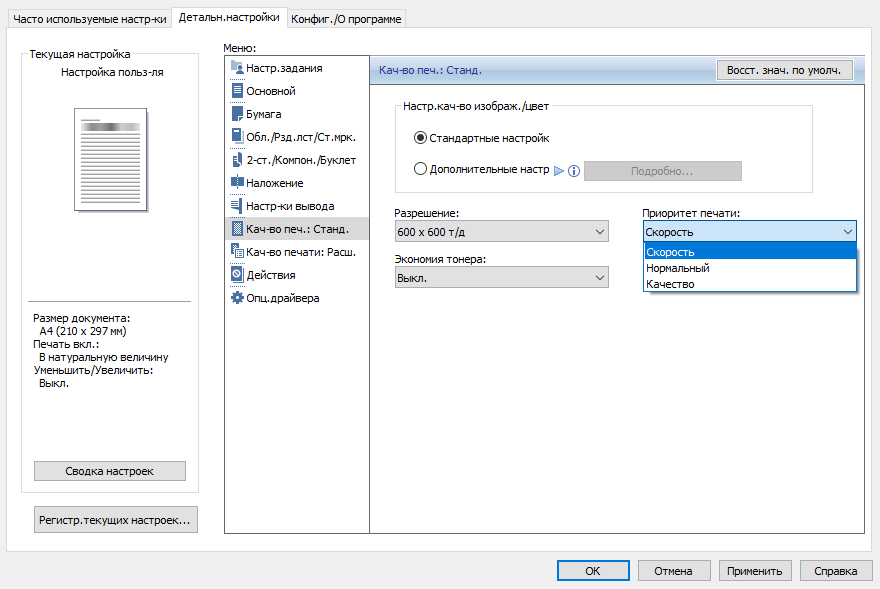Click the Настр.задания menu icon
Screen dimensions: 880x589
click(237, 68)
